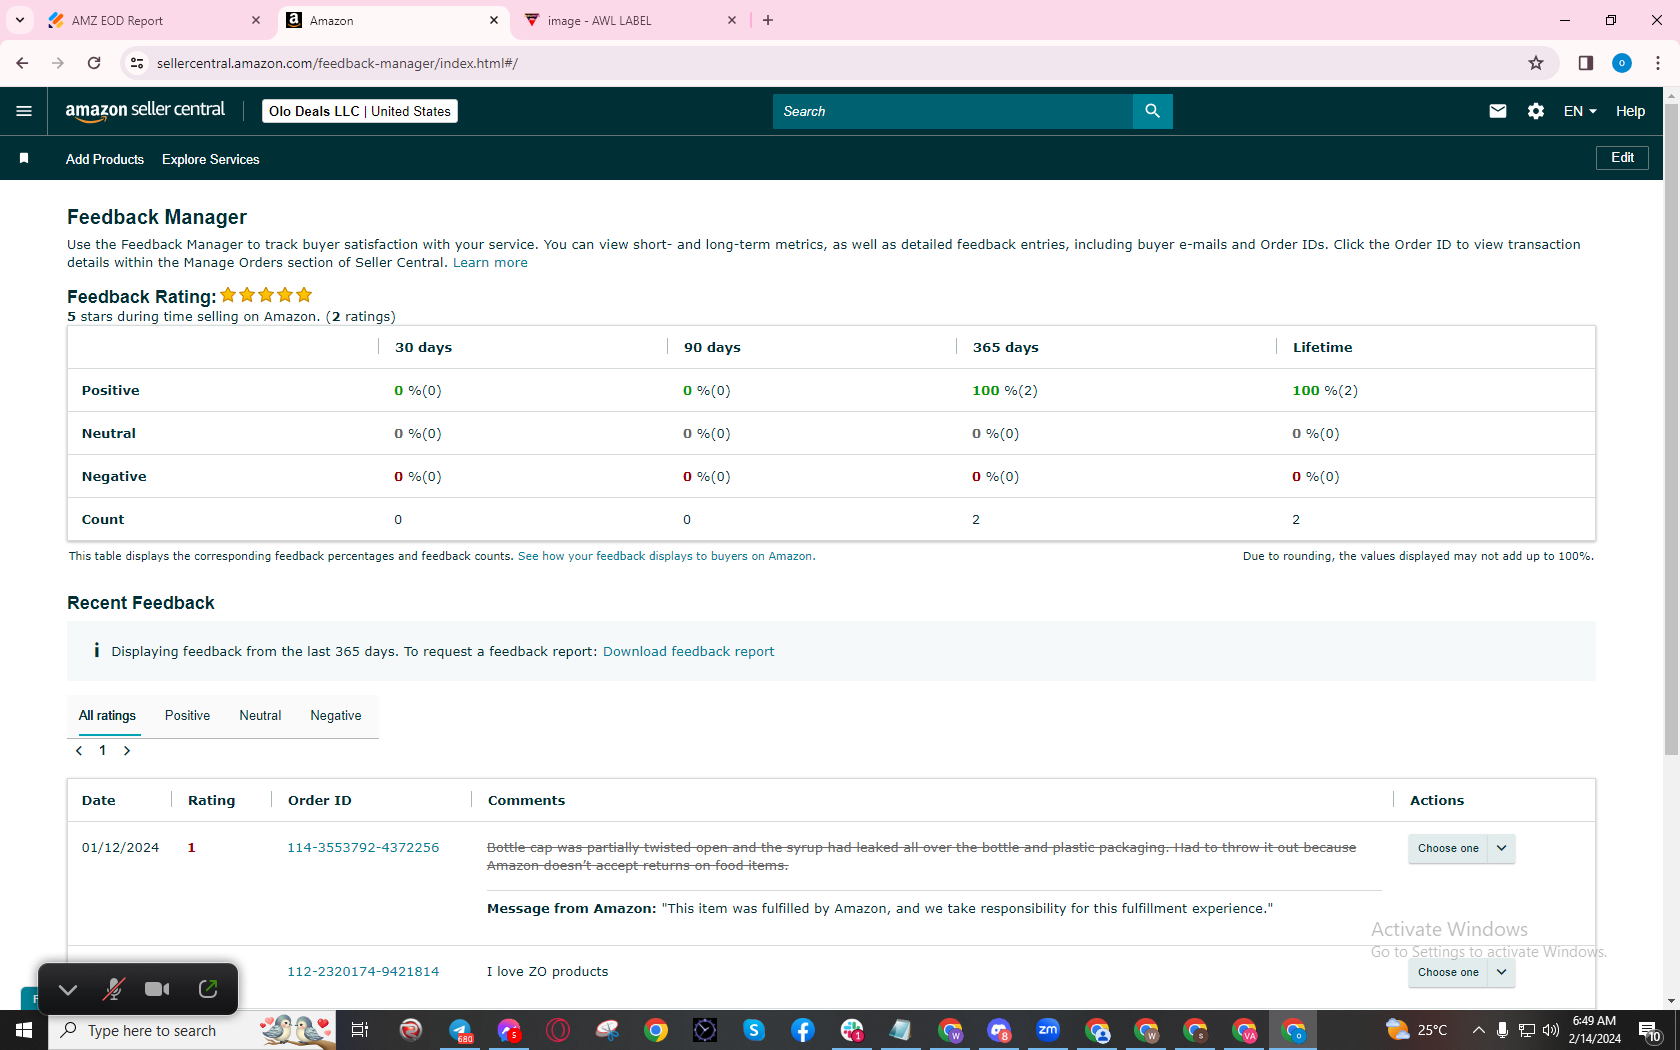This screenshot has width=1680, height=1050.
Task: Click the Edit button
Action: [1622, 158]
